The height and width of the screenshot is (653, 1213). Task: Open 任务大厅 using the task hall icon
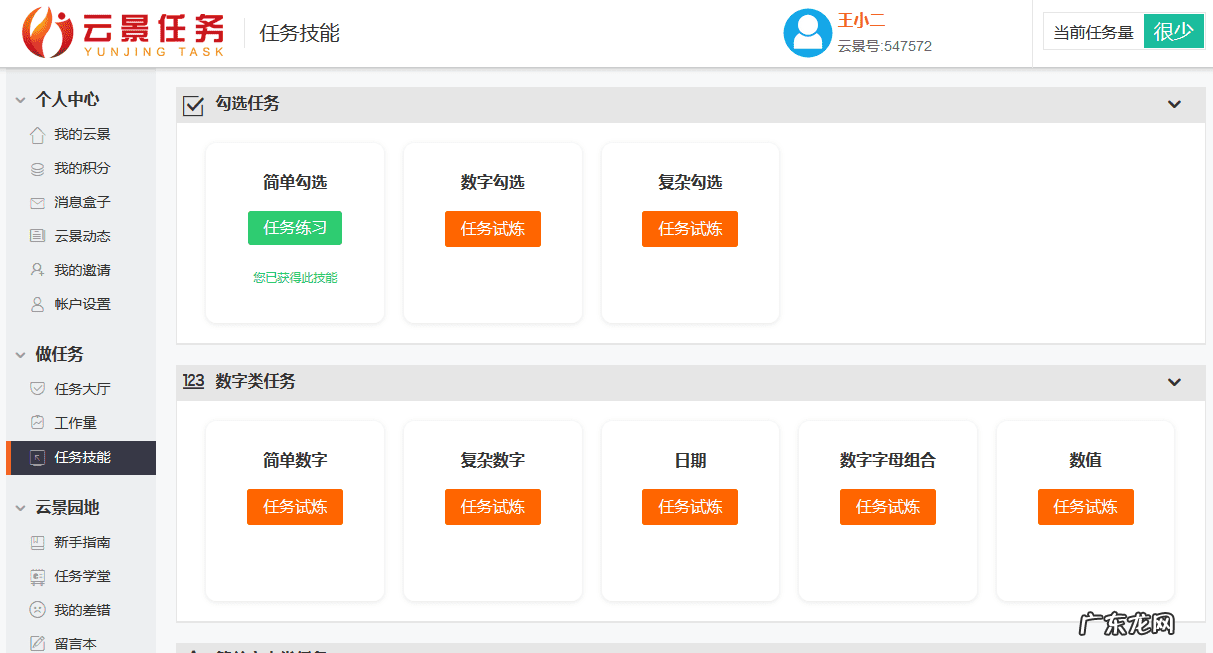(x=37, y=388)
